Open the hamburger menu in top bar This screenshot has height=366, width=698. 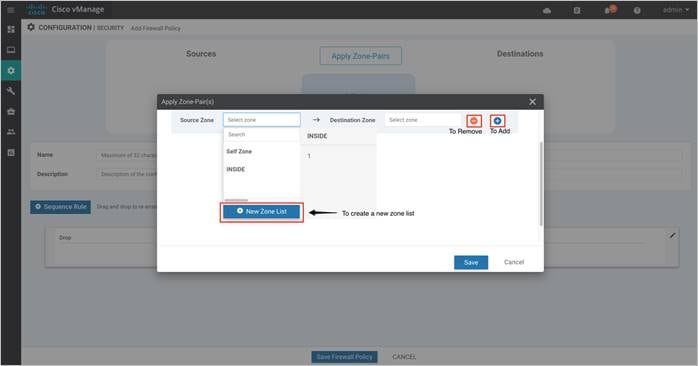[x=11, y=10]
